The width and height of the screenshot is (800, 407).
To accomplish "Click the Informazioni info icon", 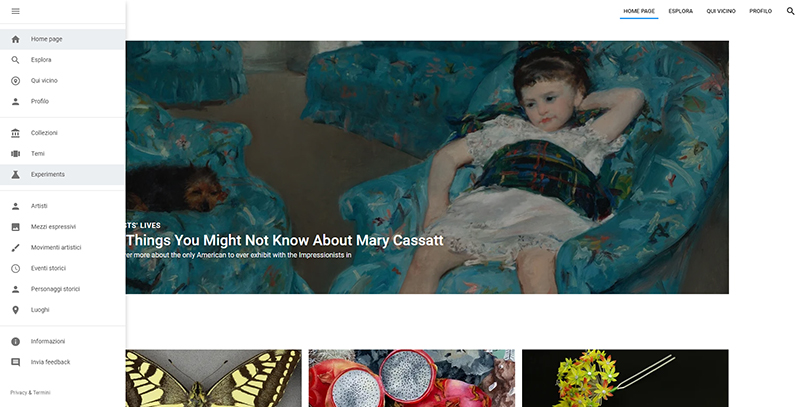I will pos(15,342).
